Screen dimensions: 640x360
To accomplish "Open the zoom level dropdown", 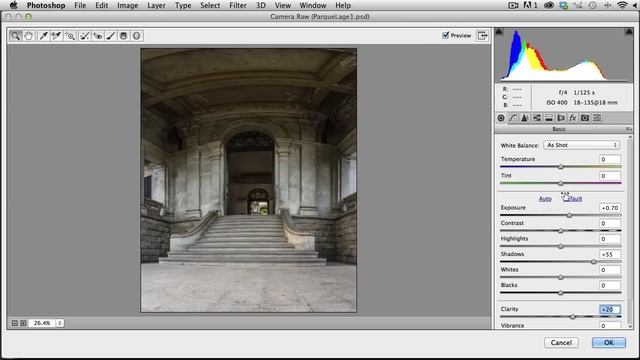I will tap(60, 323).
